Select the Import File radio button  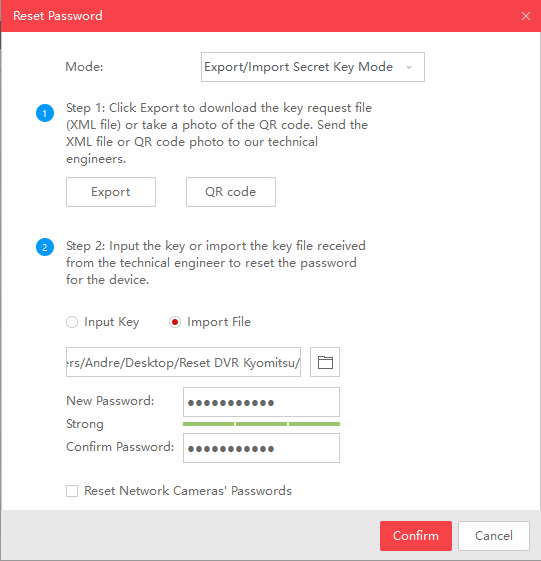click(175, 322)
